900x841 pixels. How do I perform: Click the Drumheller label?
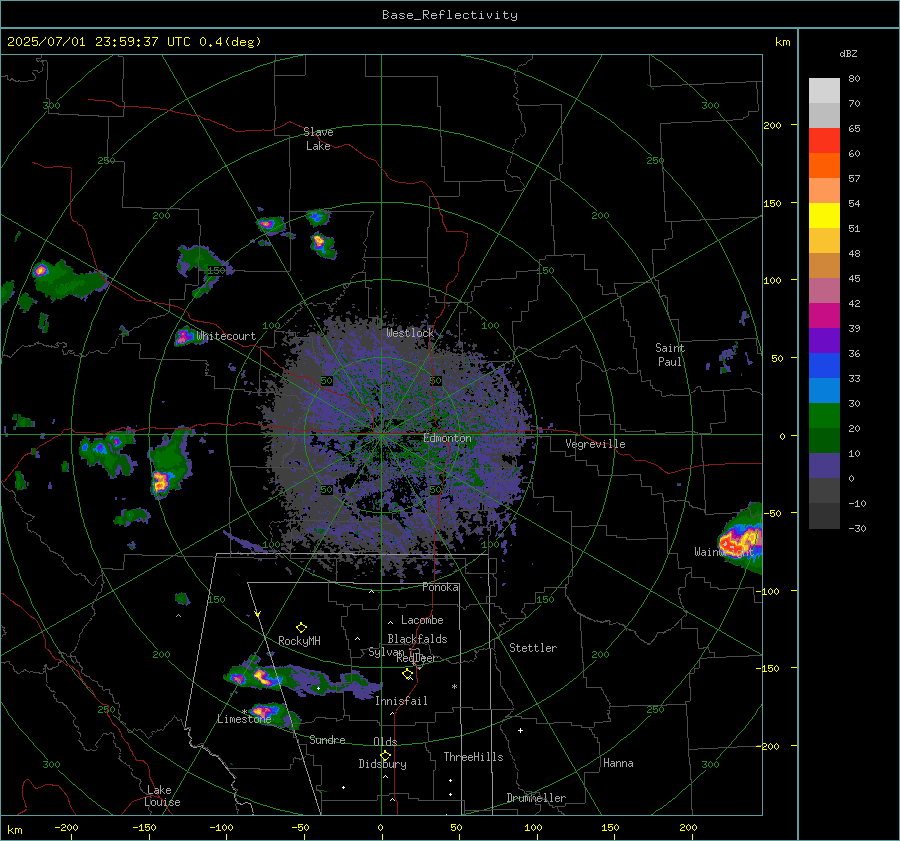point(536,798)
